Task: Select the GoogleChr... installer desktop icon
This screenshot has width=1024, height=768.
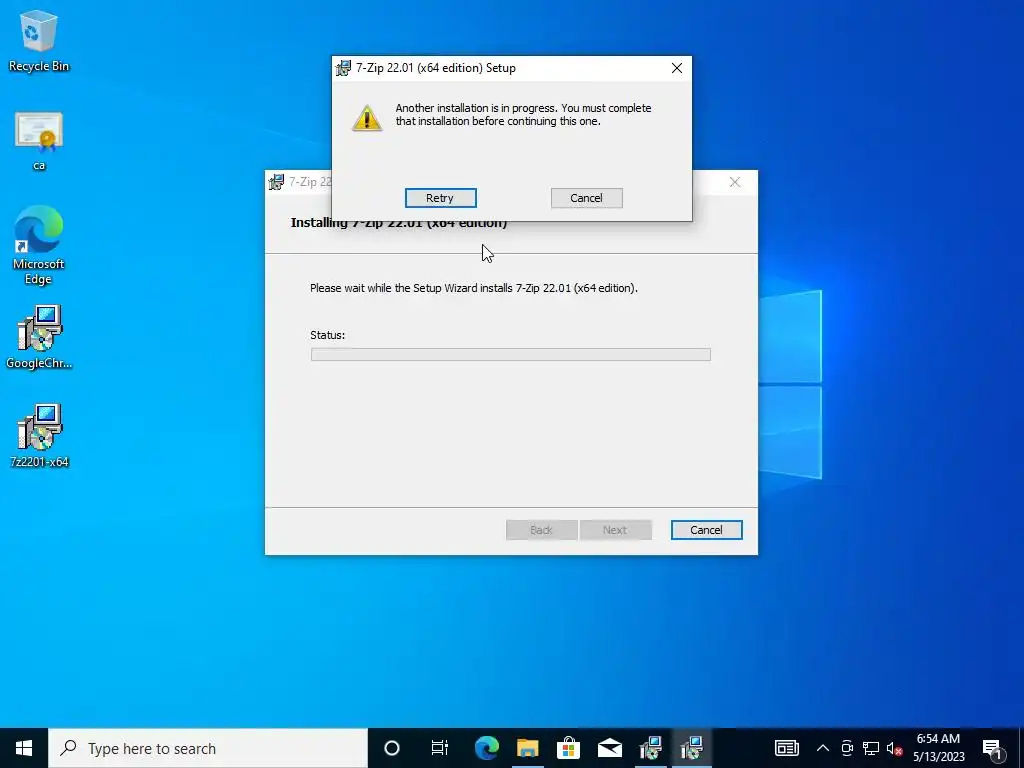Action: point(39,338)
